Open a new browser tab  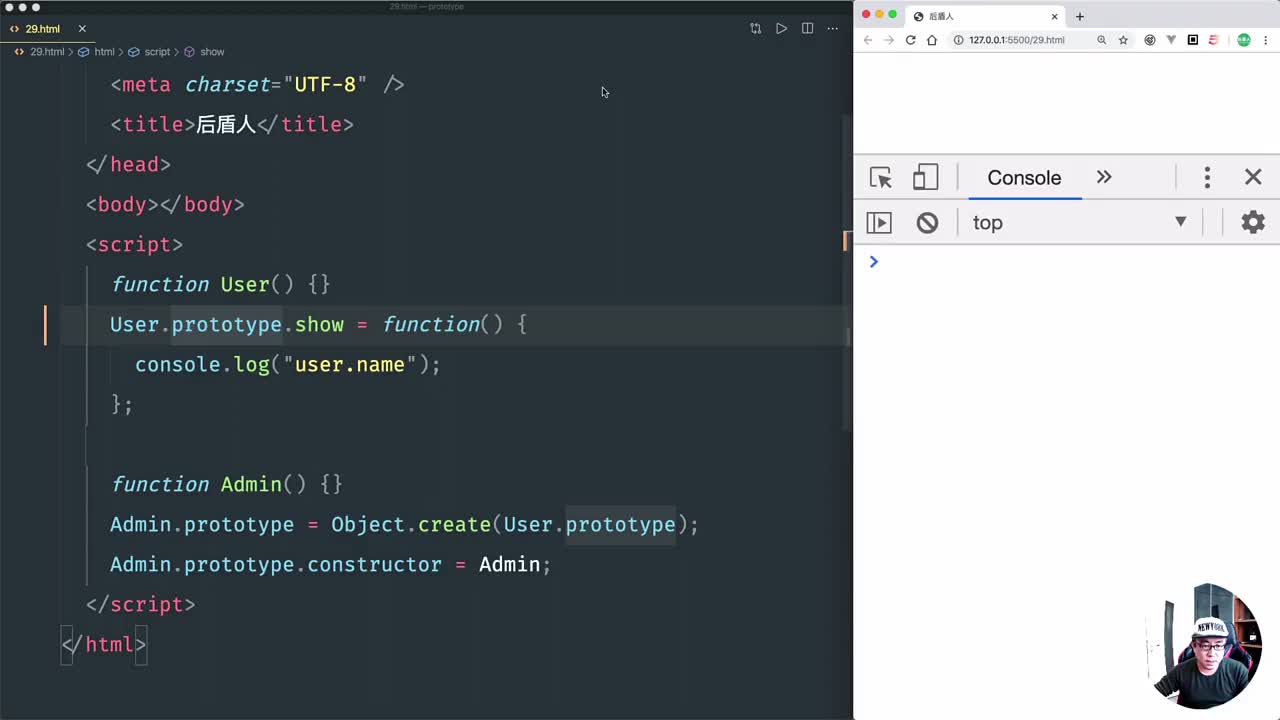1080,16
